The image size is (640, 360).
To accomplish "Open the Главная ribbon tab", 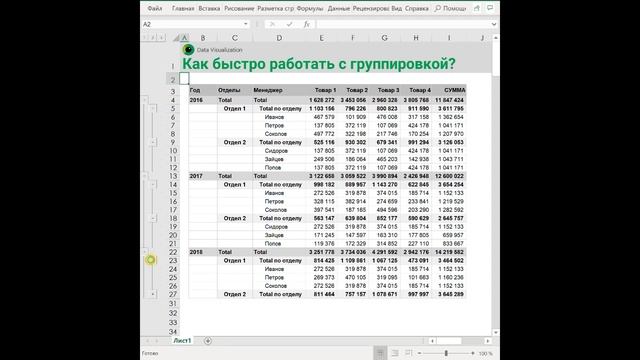I will point(183,8).
